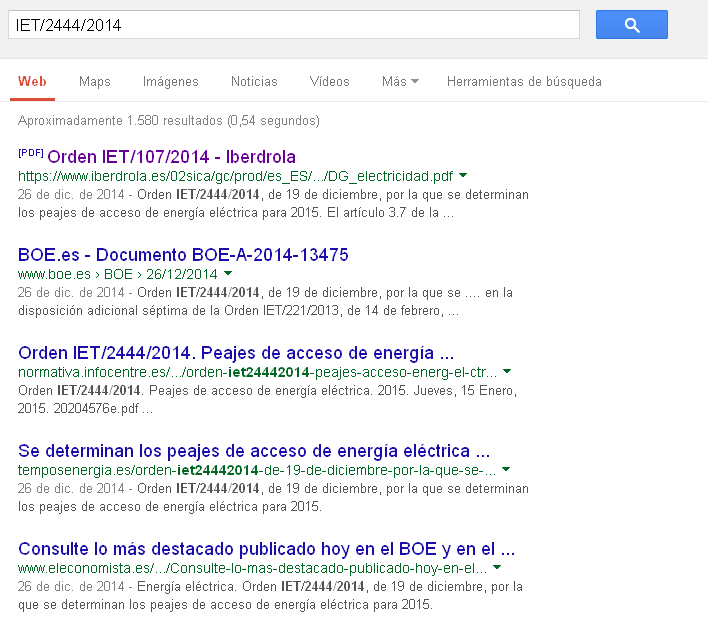The width and height of the screenshot is (708, 622).
Task: Click the snippet mentioning Orden IET/221/2013
Action: [x=265, y=302]
